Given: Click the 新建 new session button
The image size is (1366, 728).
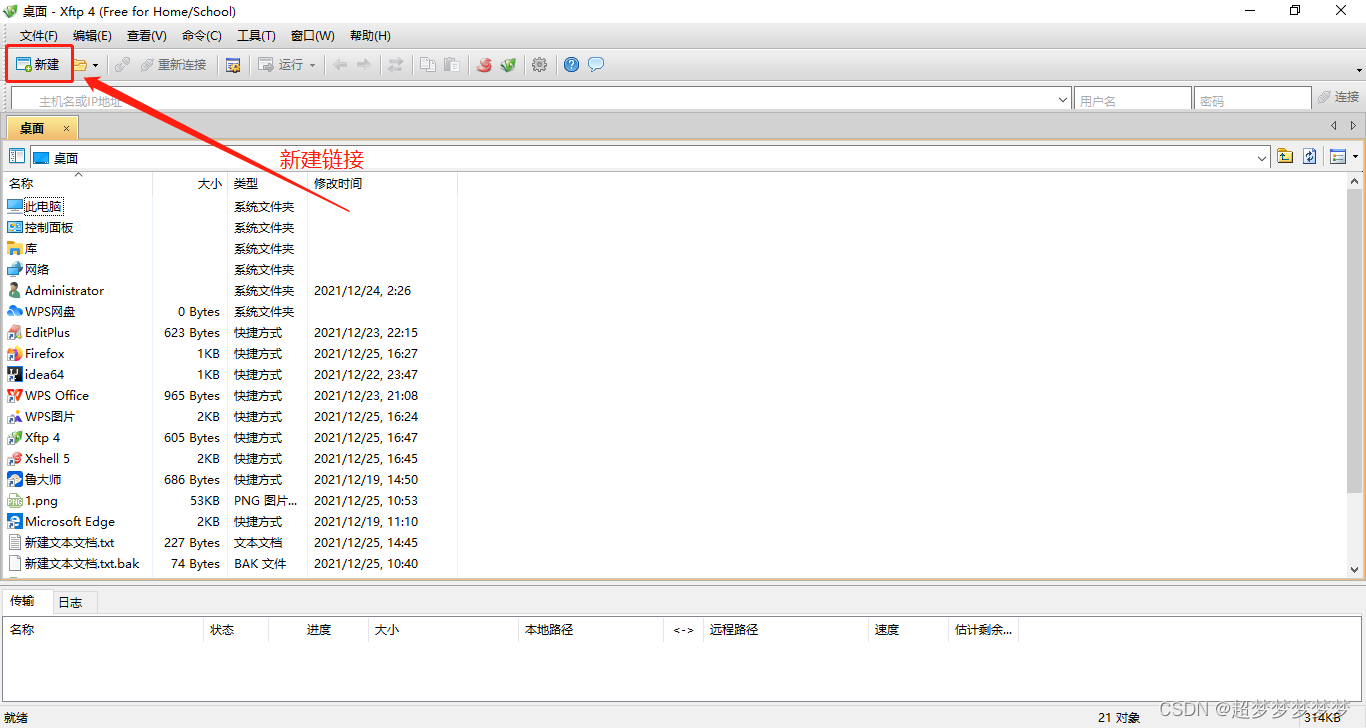Looking at the screenshot, I should tap(38, 65).
